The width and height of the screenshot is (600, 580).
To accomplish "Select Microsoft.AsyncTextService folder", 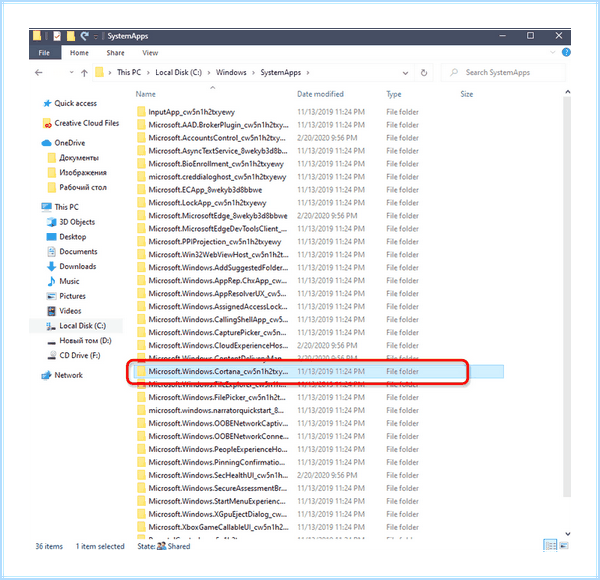I will tap(218, 151).
